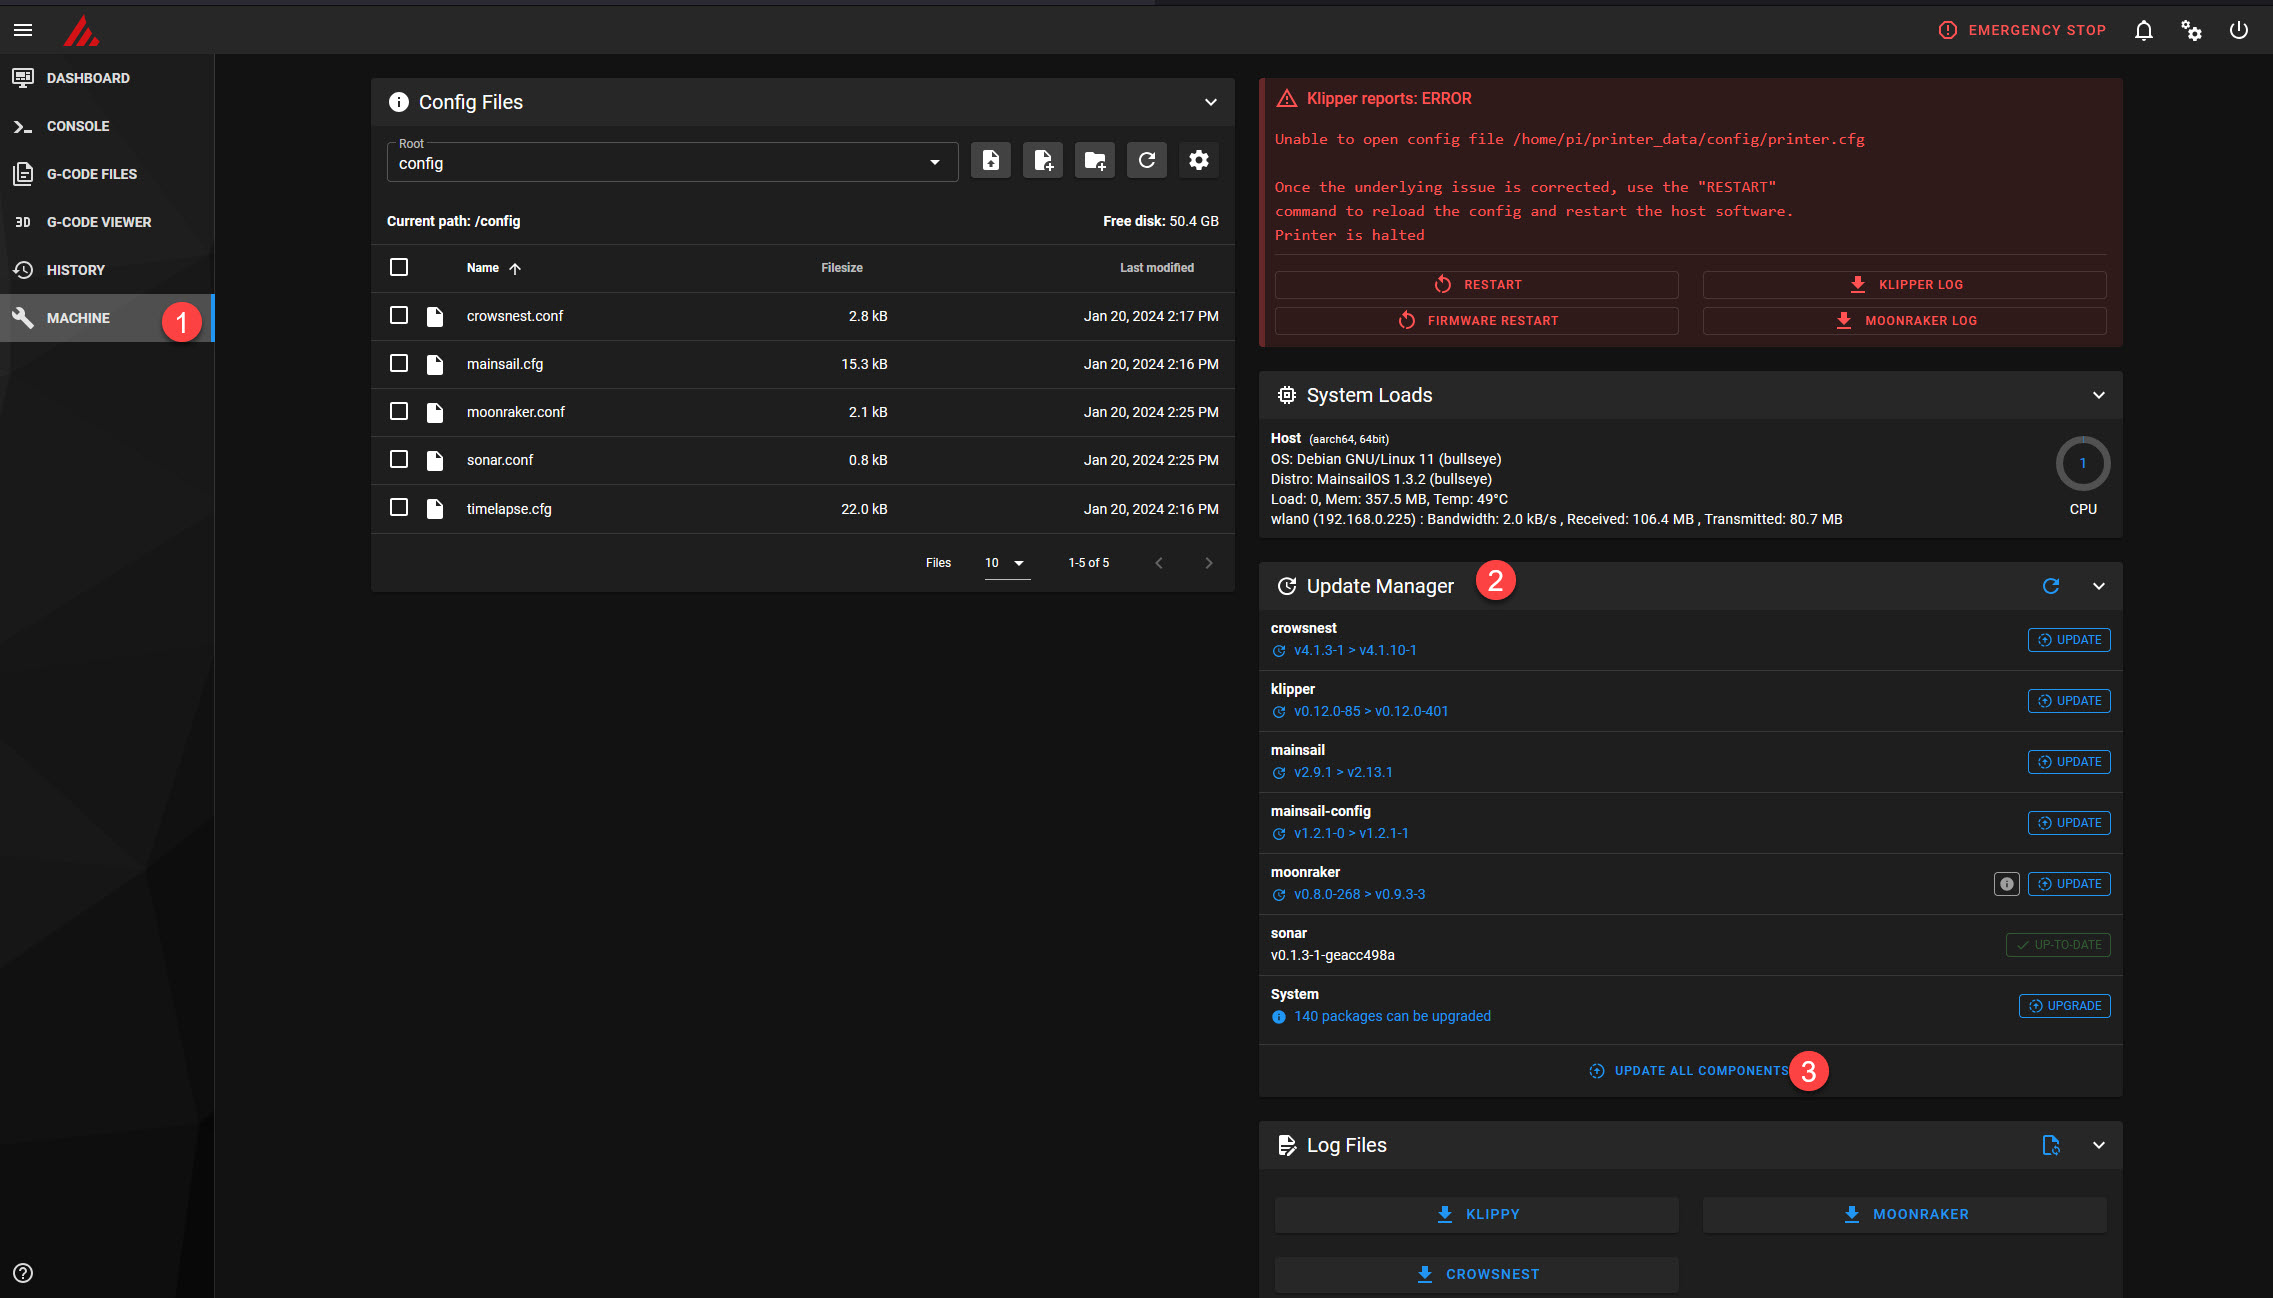Click the create new folder icon
Viewport: 2273px width, 1298px height.
click(x=1095, y=160)
